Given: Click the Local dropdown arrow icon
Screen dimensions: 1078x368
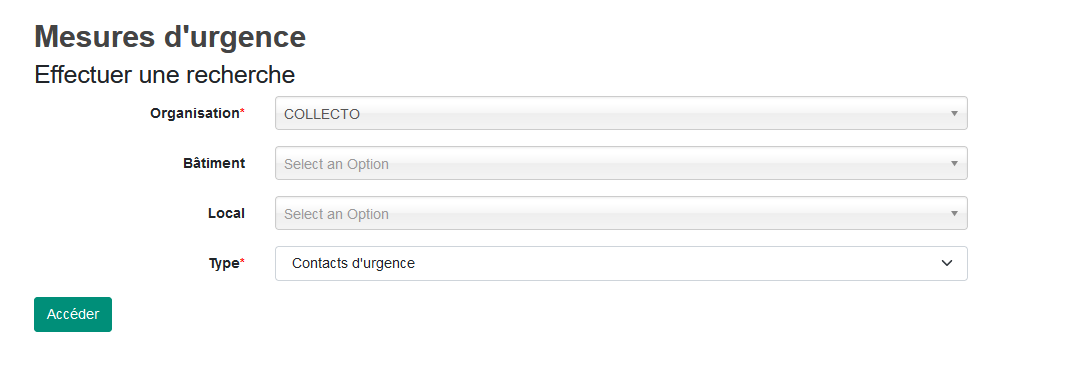Looking at the screenshot, I should pyautogui.click(x=954, y=213).
